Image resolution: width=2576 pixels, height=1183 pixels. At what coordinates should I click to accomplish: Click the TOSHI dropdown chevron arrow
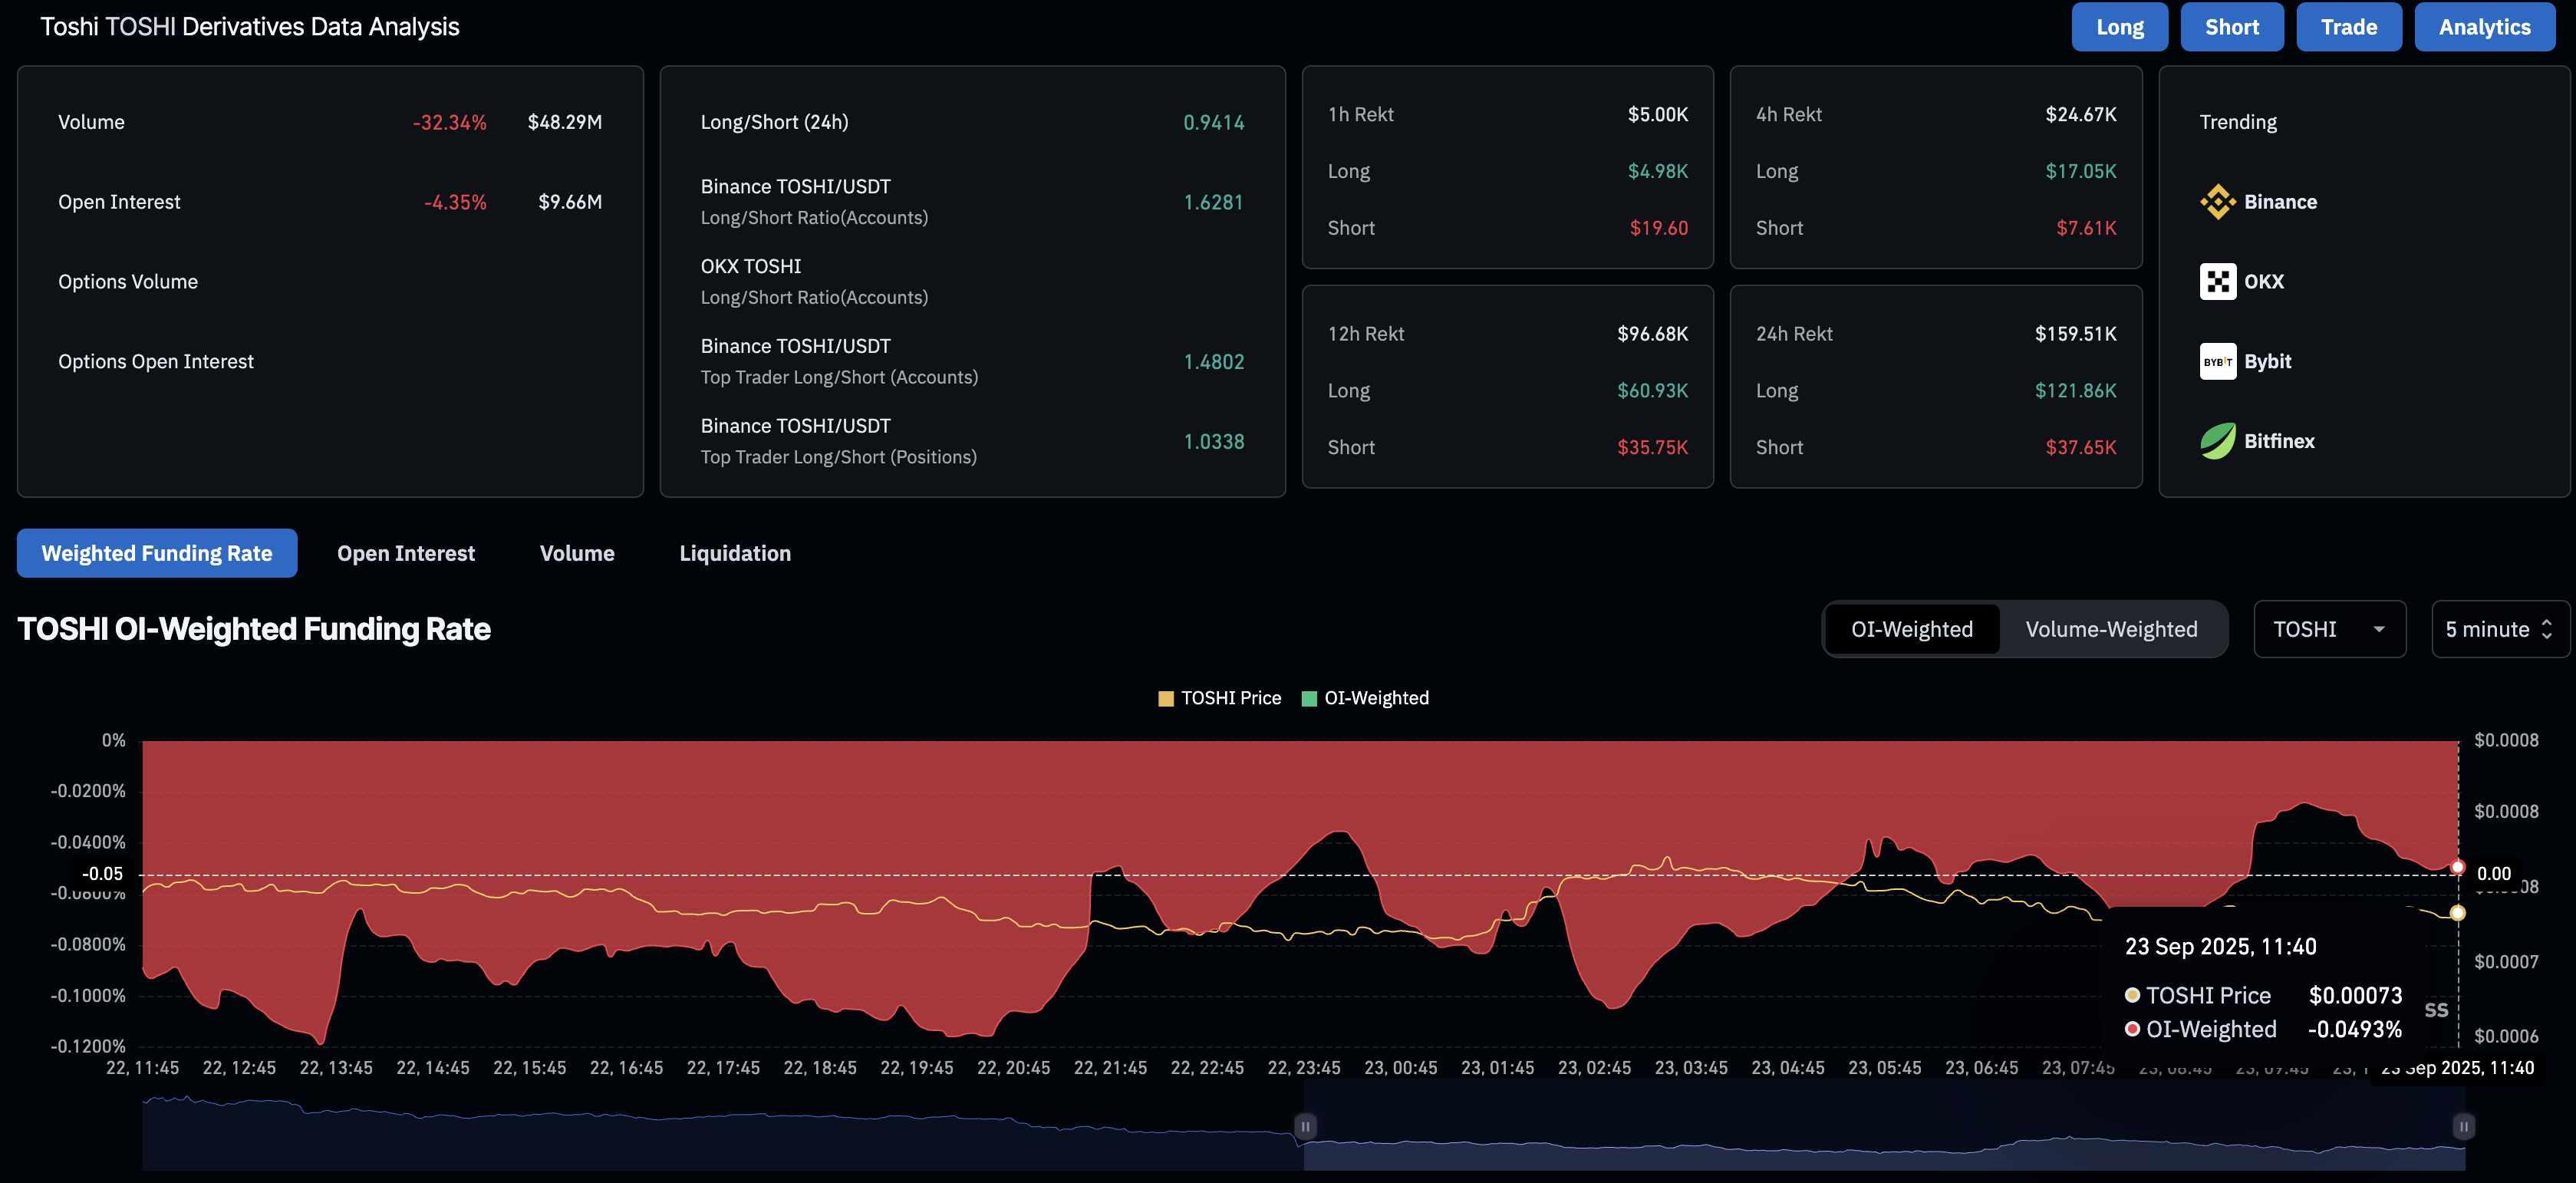2381,629
